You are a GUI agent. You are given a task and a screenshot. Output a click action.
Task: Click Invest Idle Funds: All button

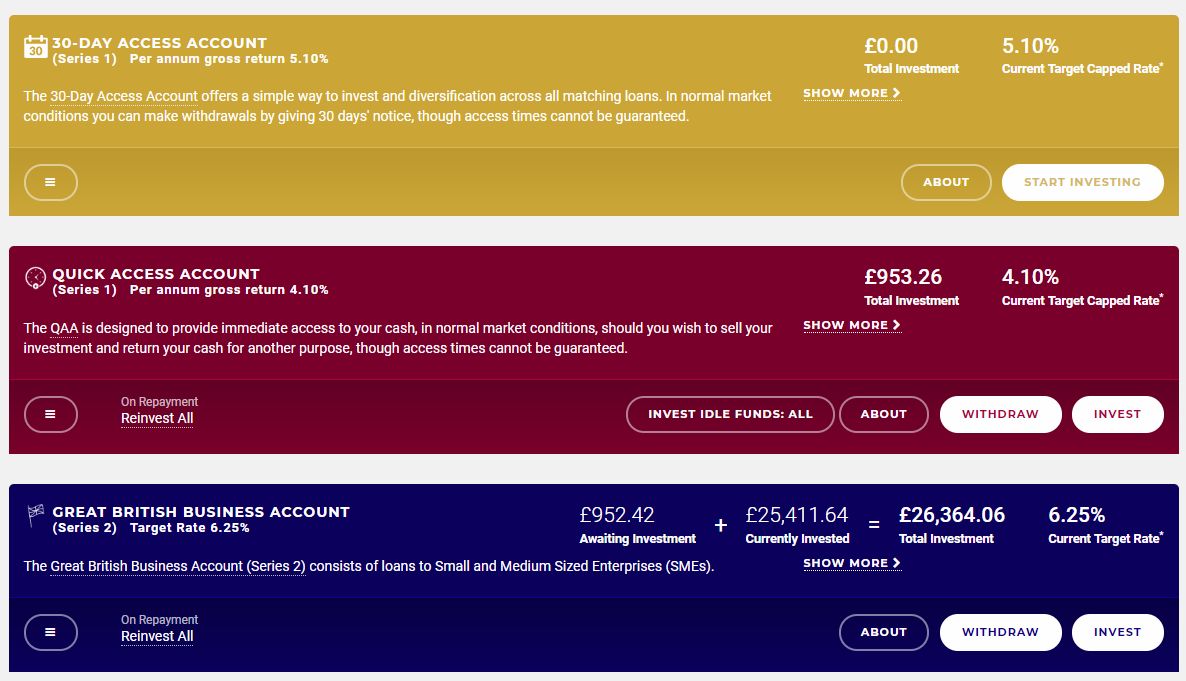(x=730, y=414)
